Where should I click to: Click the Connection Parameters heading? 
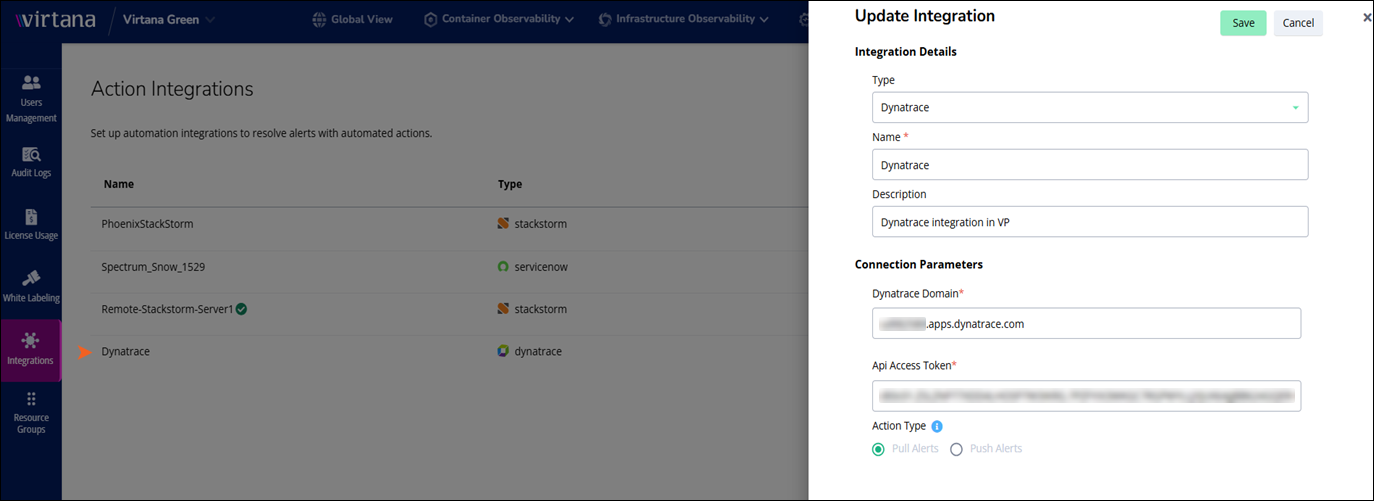pyautogui.click(x=919, y=265)
